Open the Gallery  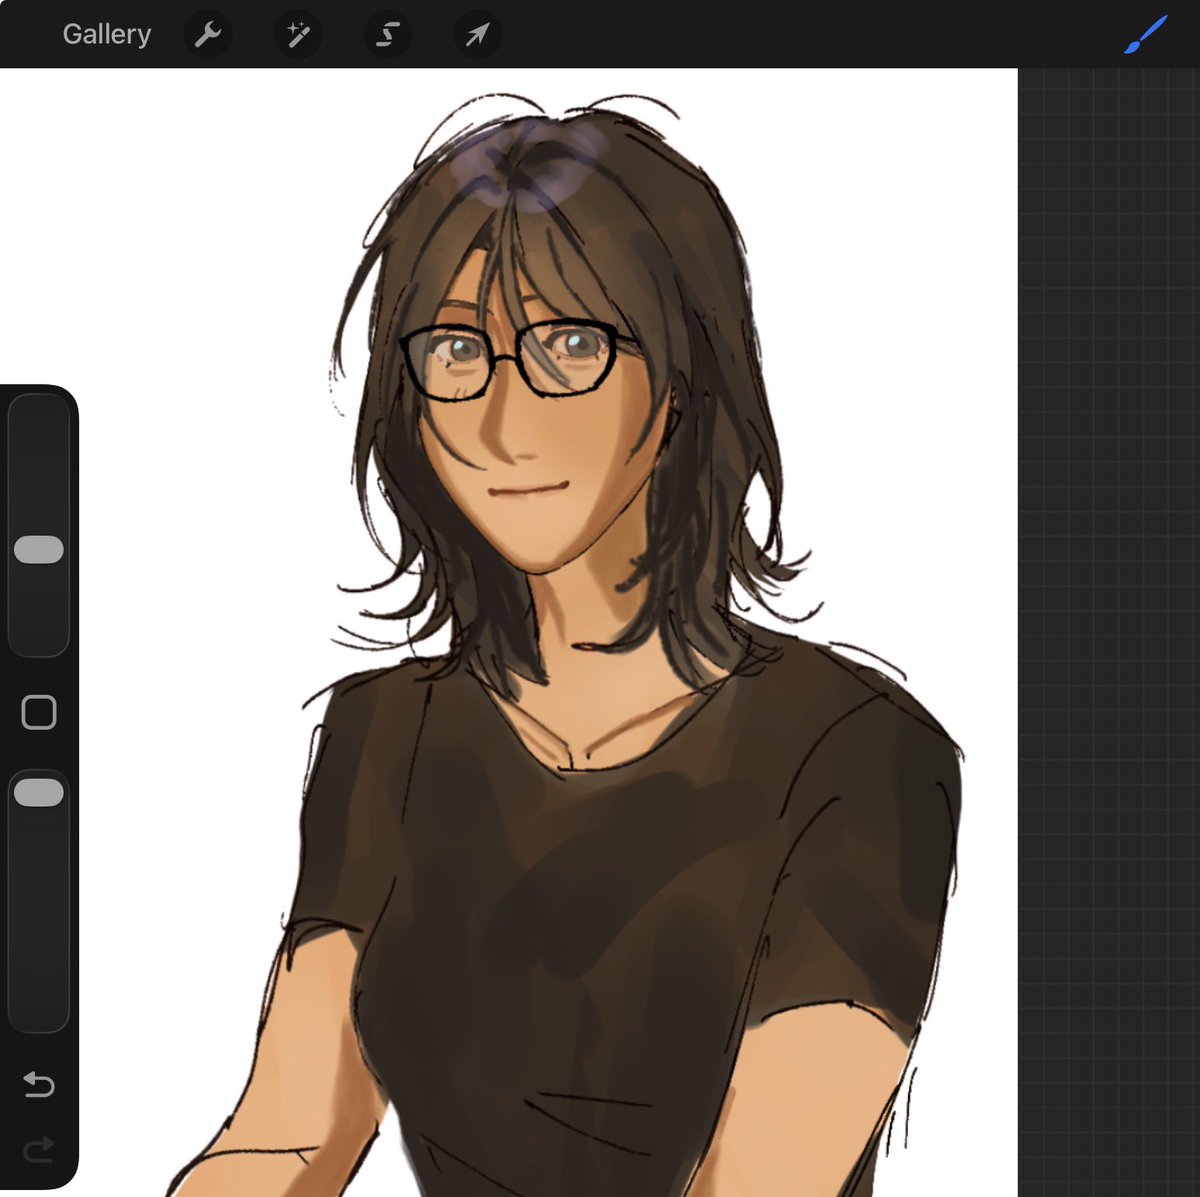click(106, 34)
